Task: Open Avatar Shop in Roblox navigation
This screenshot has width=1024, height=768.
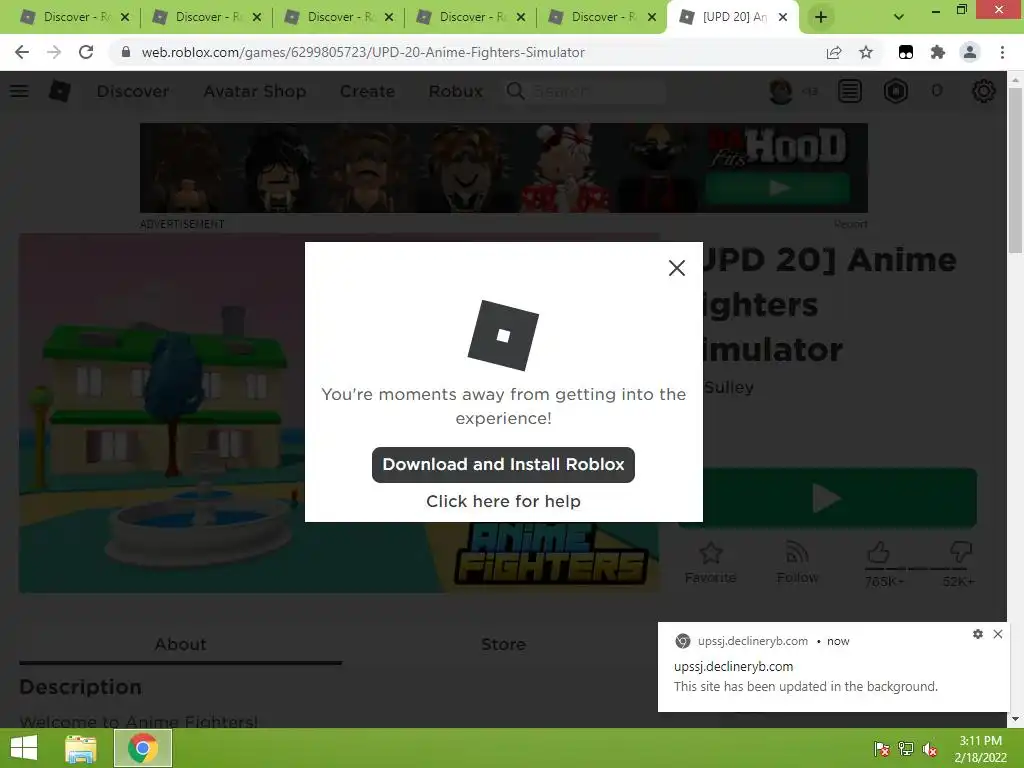Action: (x=255, y=91)
